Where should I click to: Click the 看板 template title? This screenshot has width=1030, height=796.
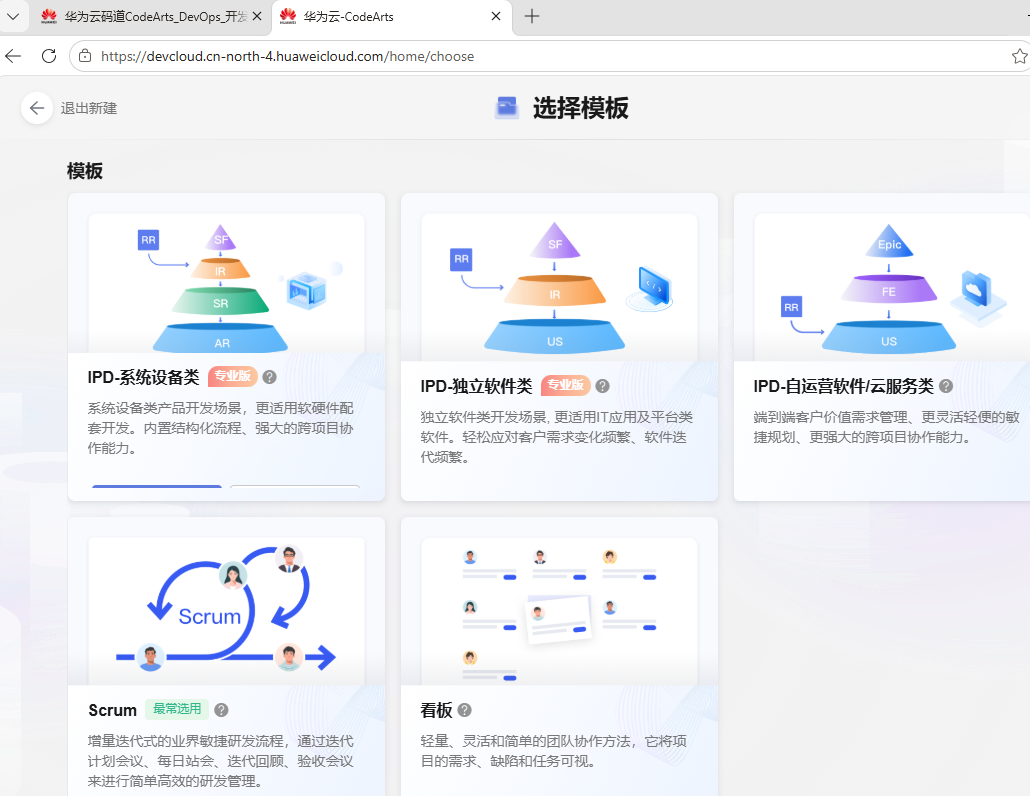pyautogui.click(x=436, y=710)
